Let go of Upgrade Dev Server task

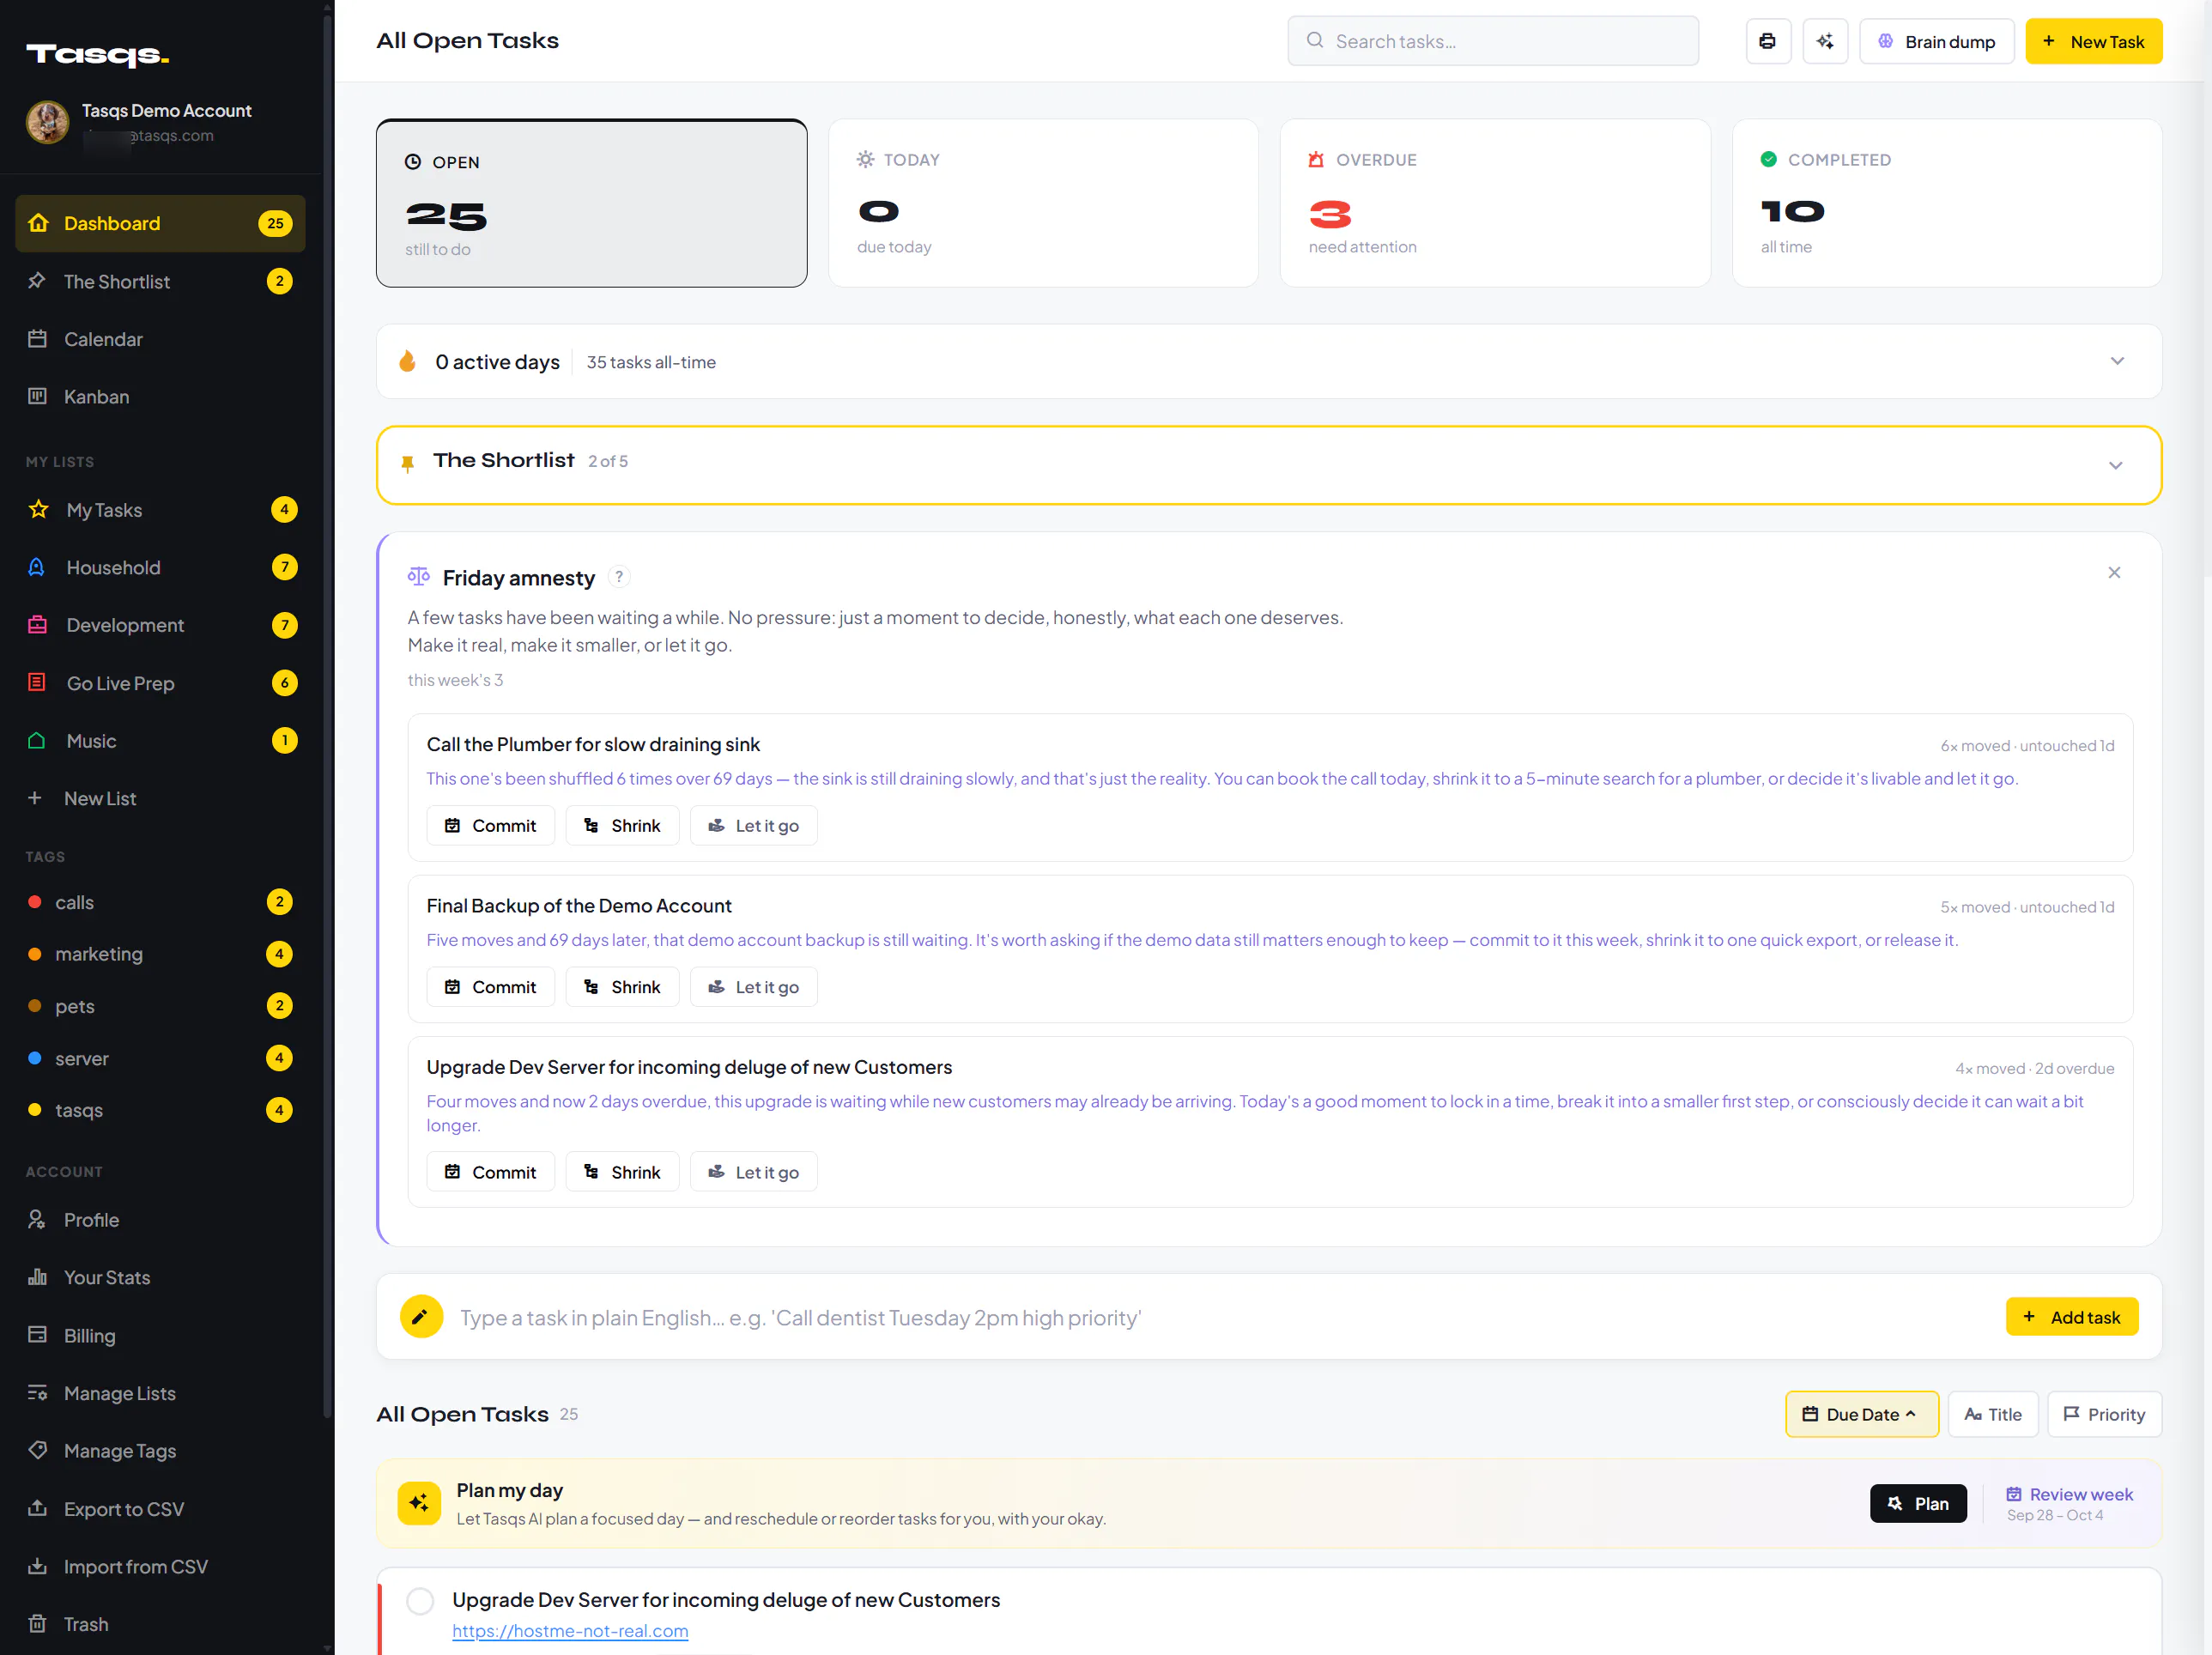[x=753, y=1172]
